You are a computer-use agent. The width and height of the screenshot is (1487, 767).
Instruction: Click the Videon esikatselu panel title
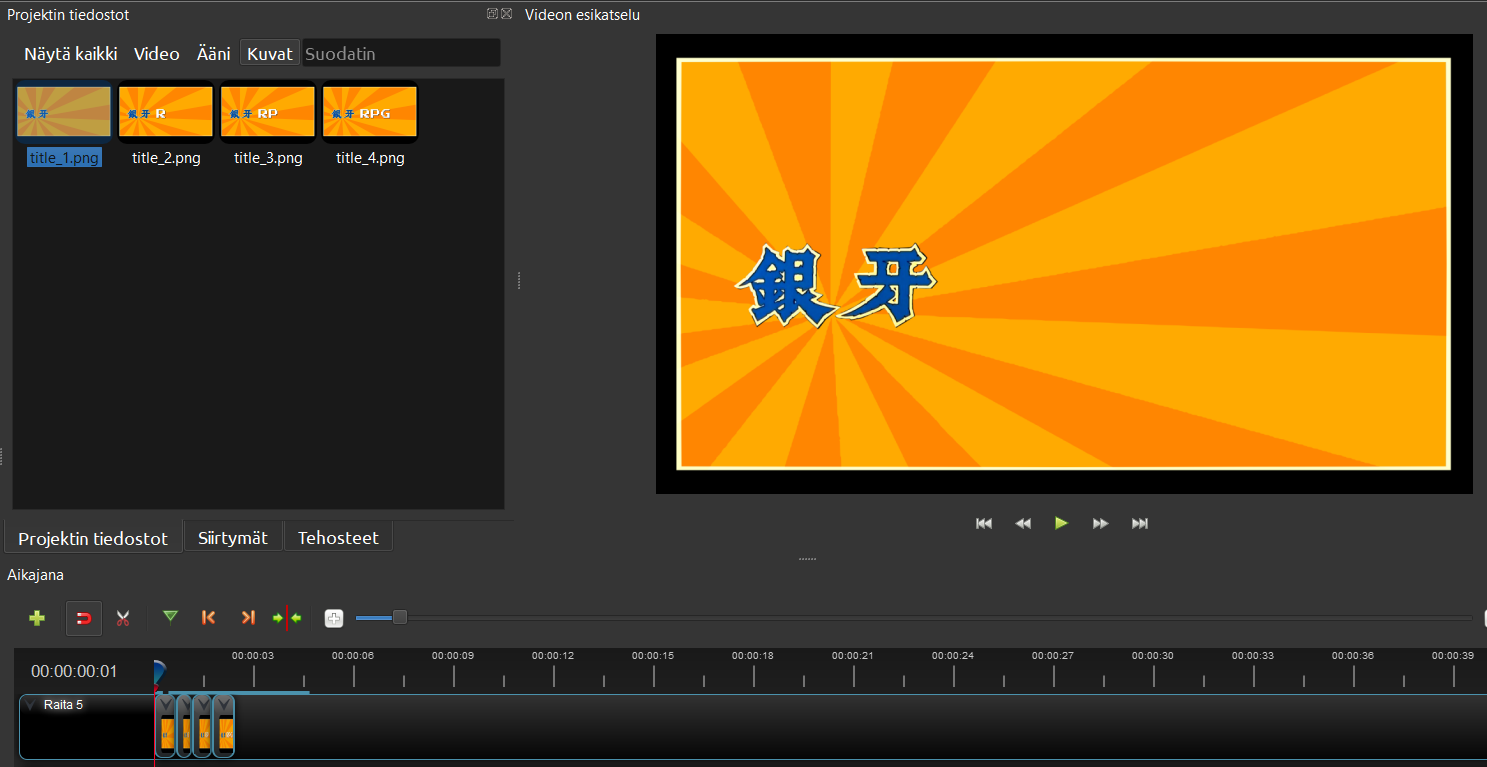pos(582,15)
